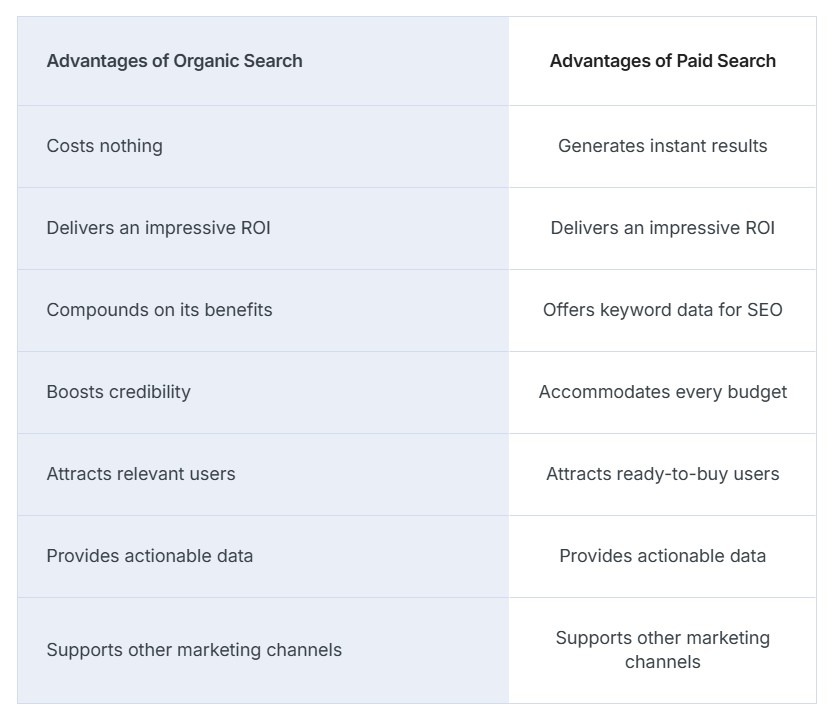Click 'Delivers an impressive ROI' under Paid Search
This screenshot has width=832, height=714.
point(662,228)
